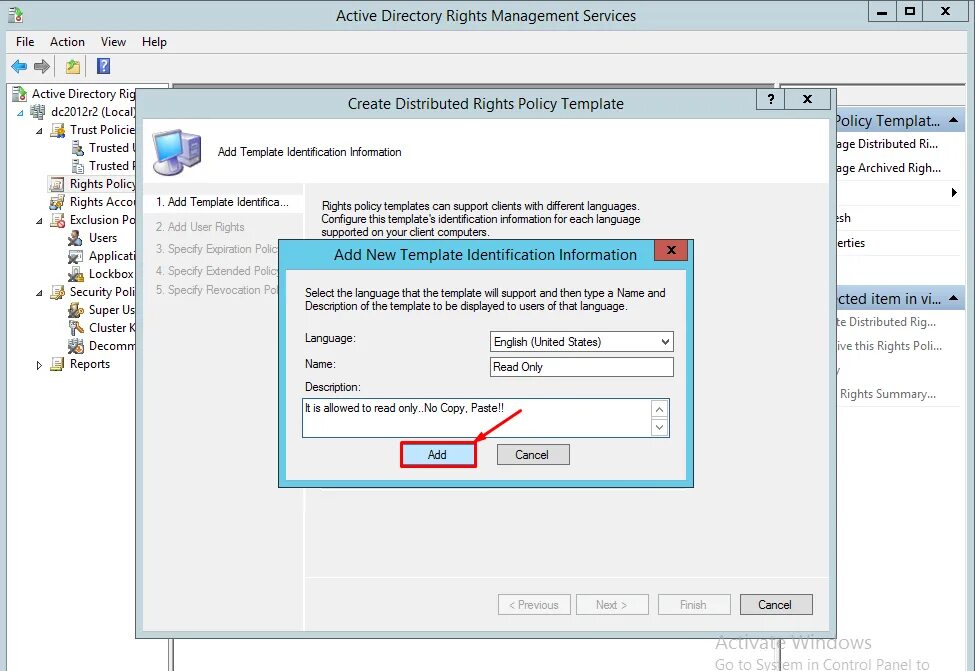Collapse the dc2012r2 (Local) tree node

pyautogui.click(x=21, y=113)
